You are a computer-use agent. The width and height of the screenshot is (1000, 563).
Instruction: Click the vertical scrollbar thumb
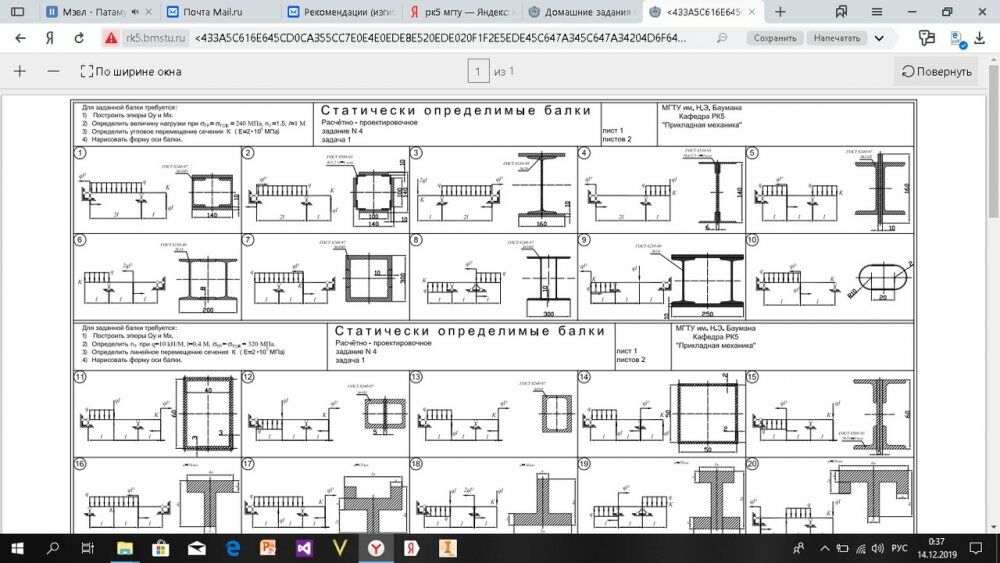pyautogui.click(x=994, y=140)
